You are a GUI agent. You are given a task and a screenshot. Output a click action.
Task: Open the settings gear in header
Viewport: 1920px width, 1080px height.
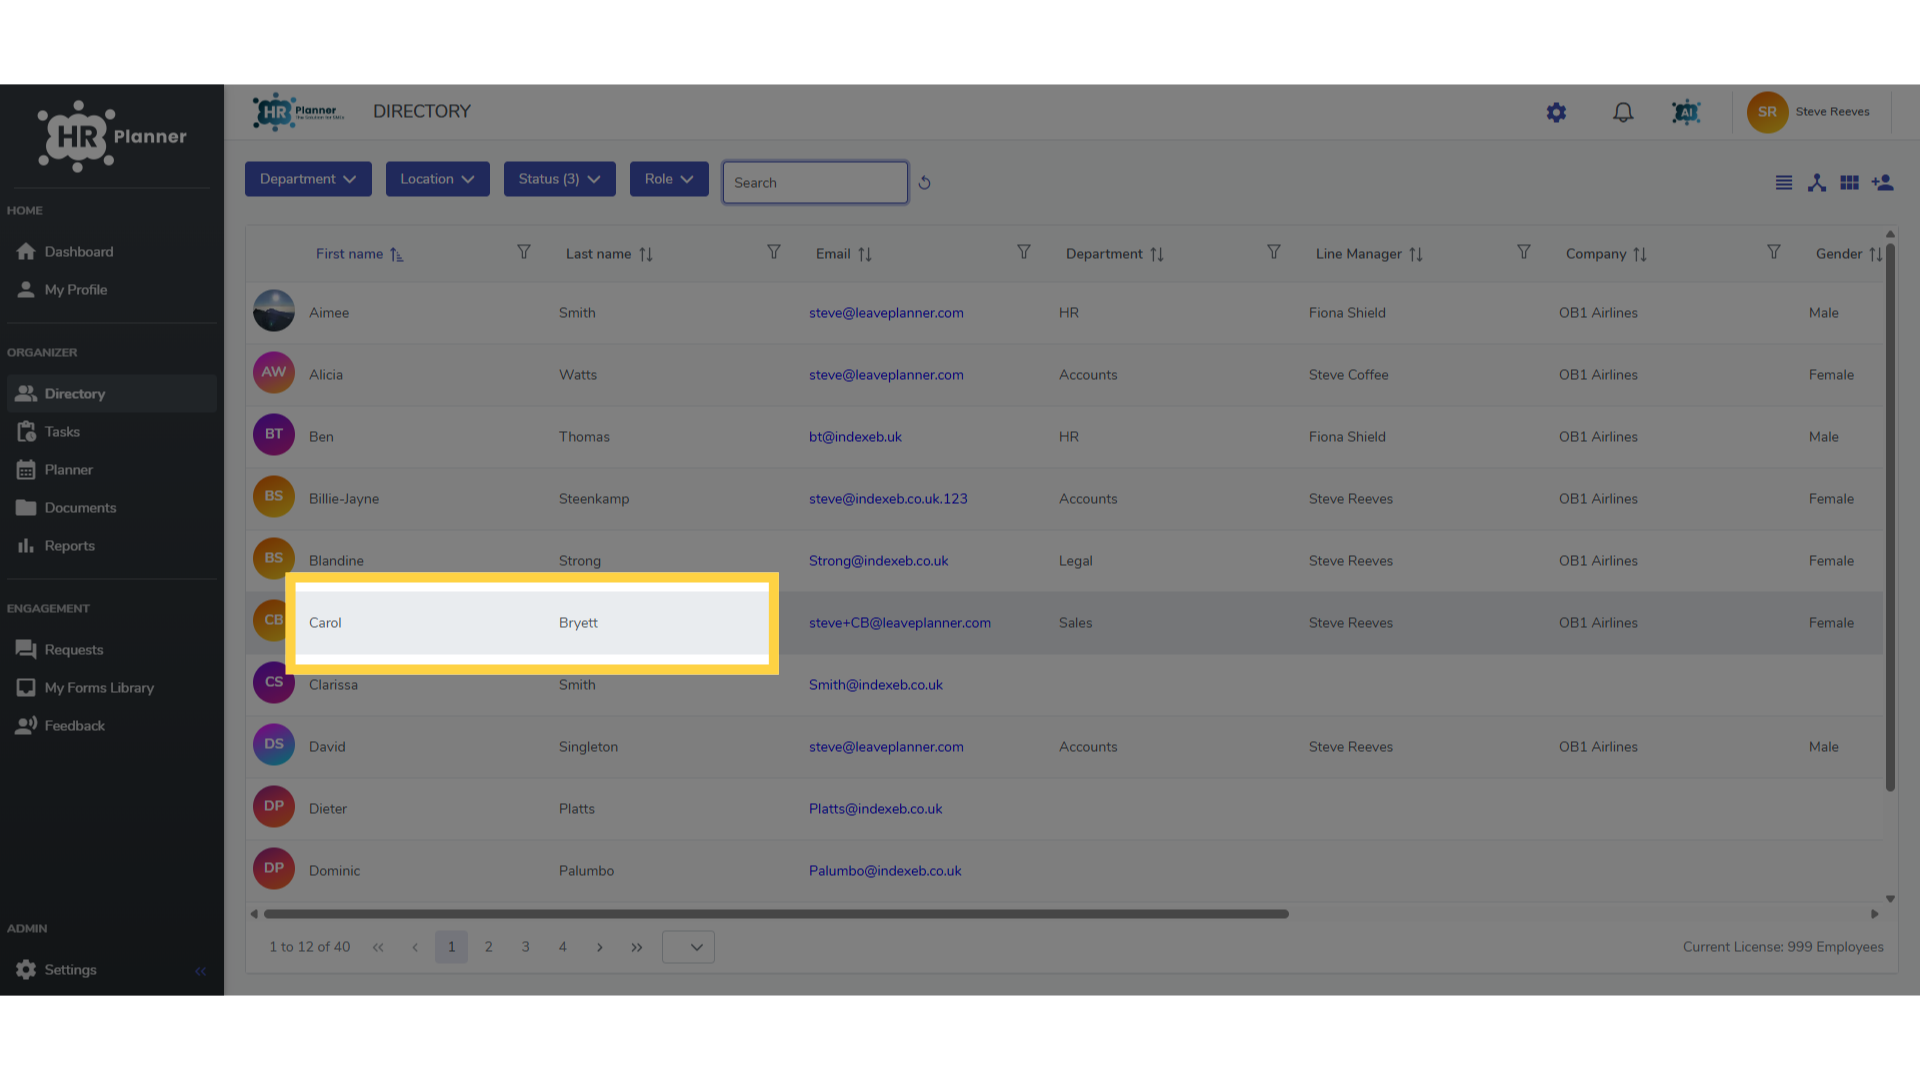coord(1556,113)
